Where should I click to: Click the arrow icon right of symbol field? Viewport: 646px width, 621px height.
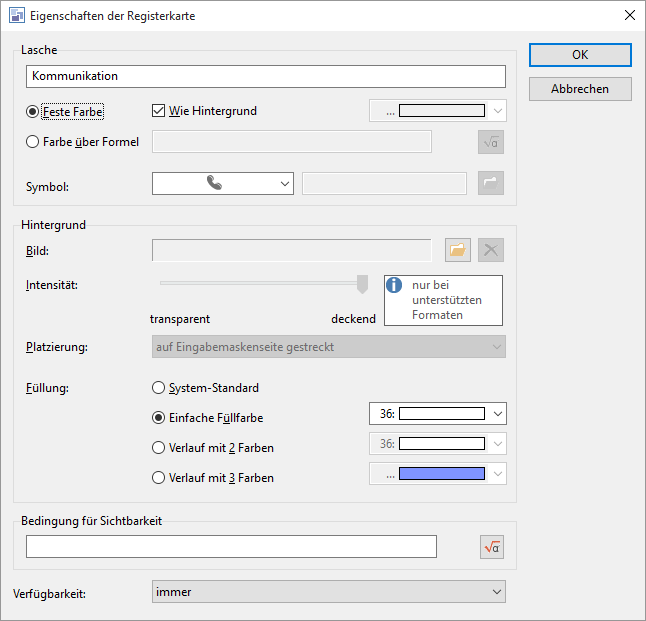491,183
